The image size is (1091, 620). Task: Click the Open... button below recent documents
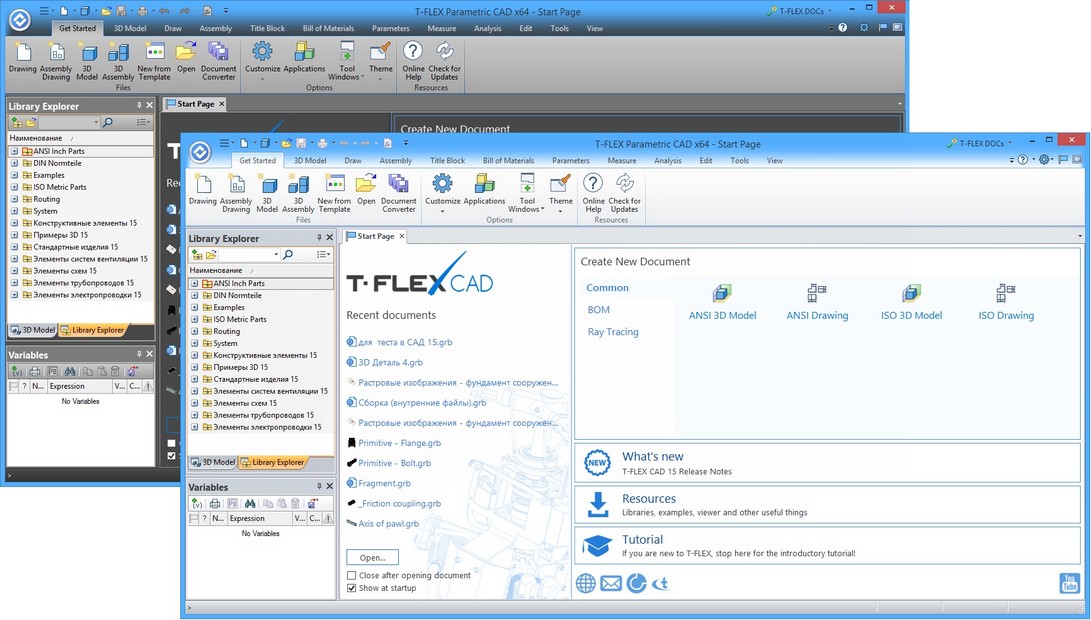click(372, 557)
